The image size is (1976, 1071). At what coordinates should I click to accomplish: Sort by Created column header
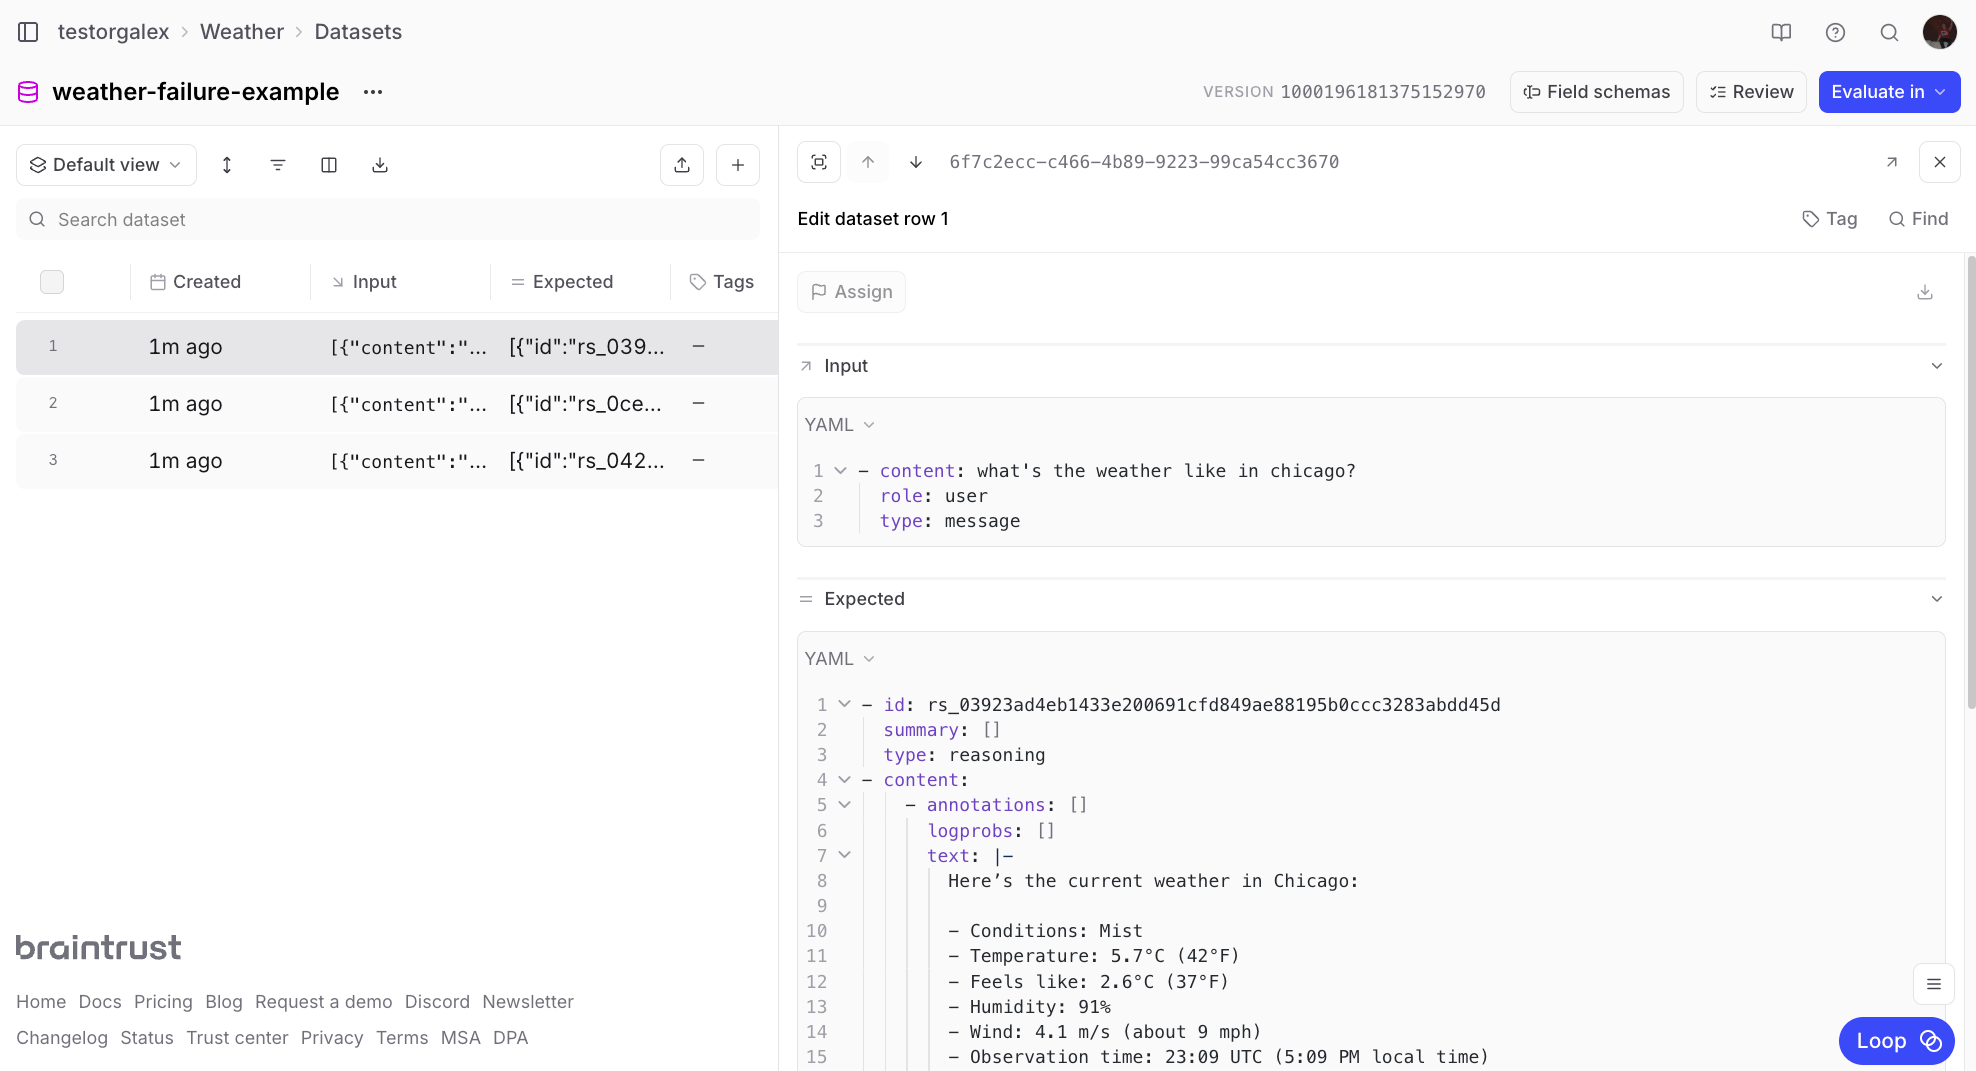point(196,282)
